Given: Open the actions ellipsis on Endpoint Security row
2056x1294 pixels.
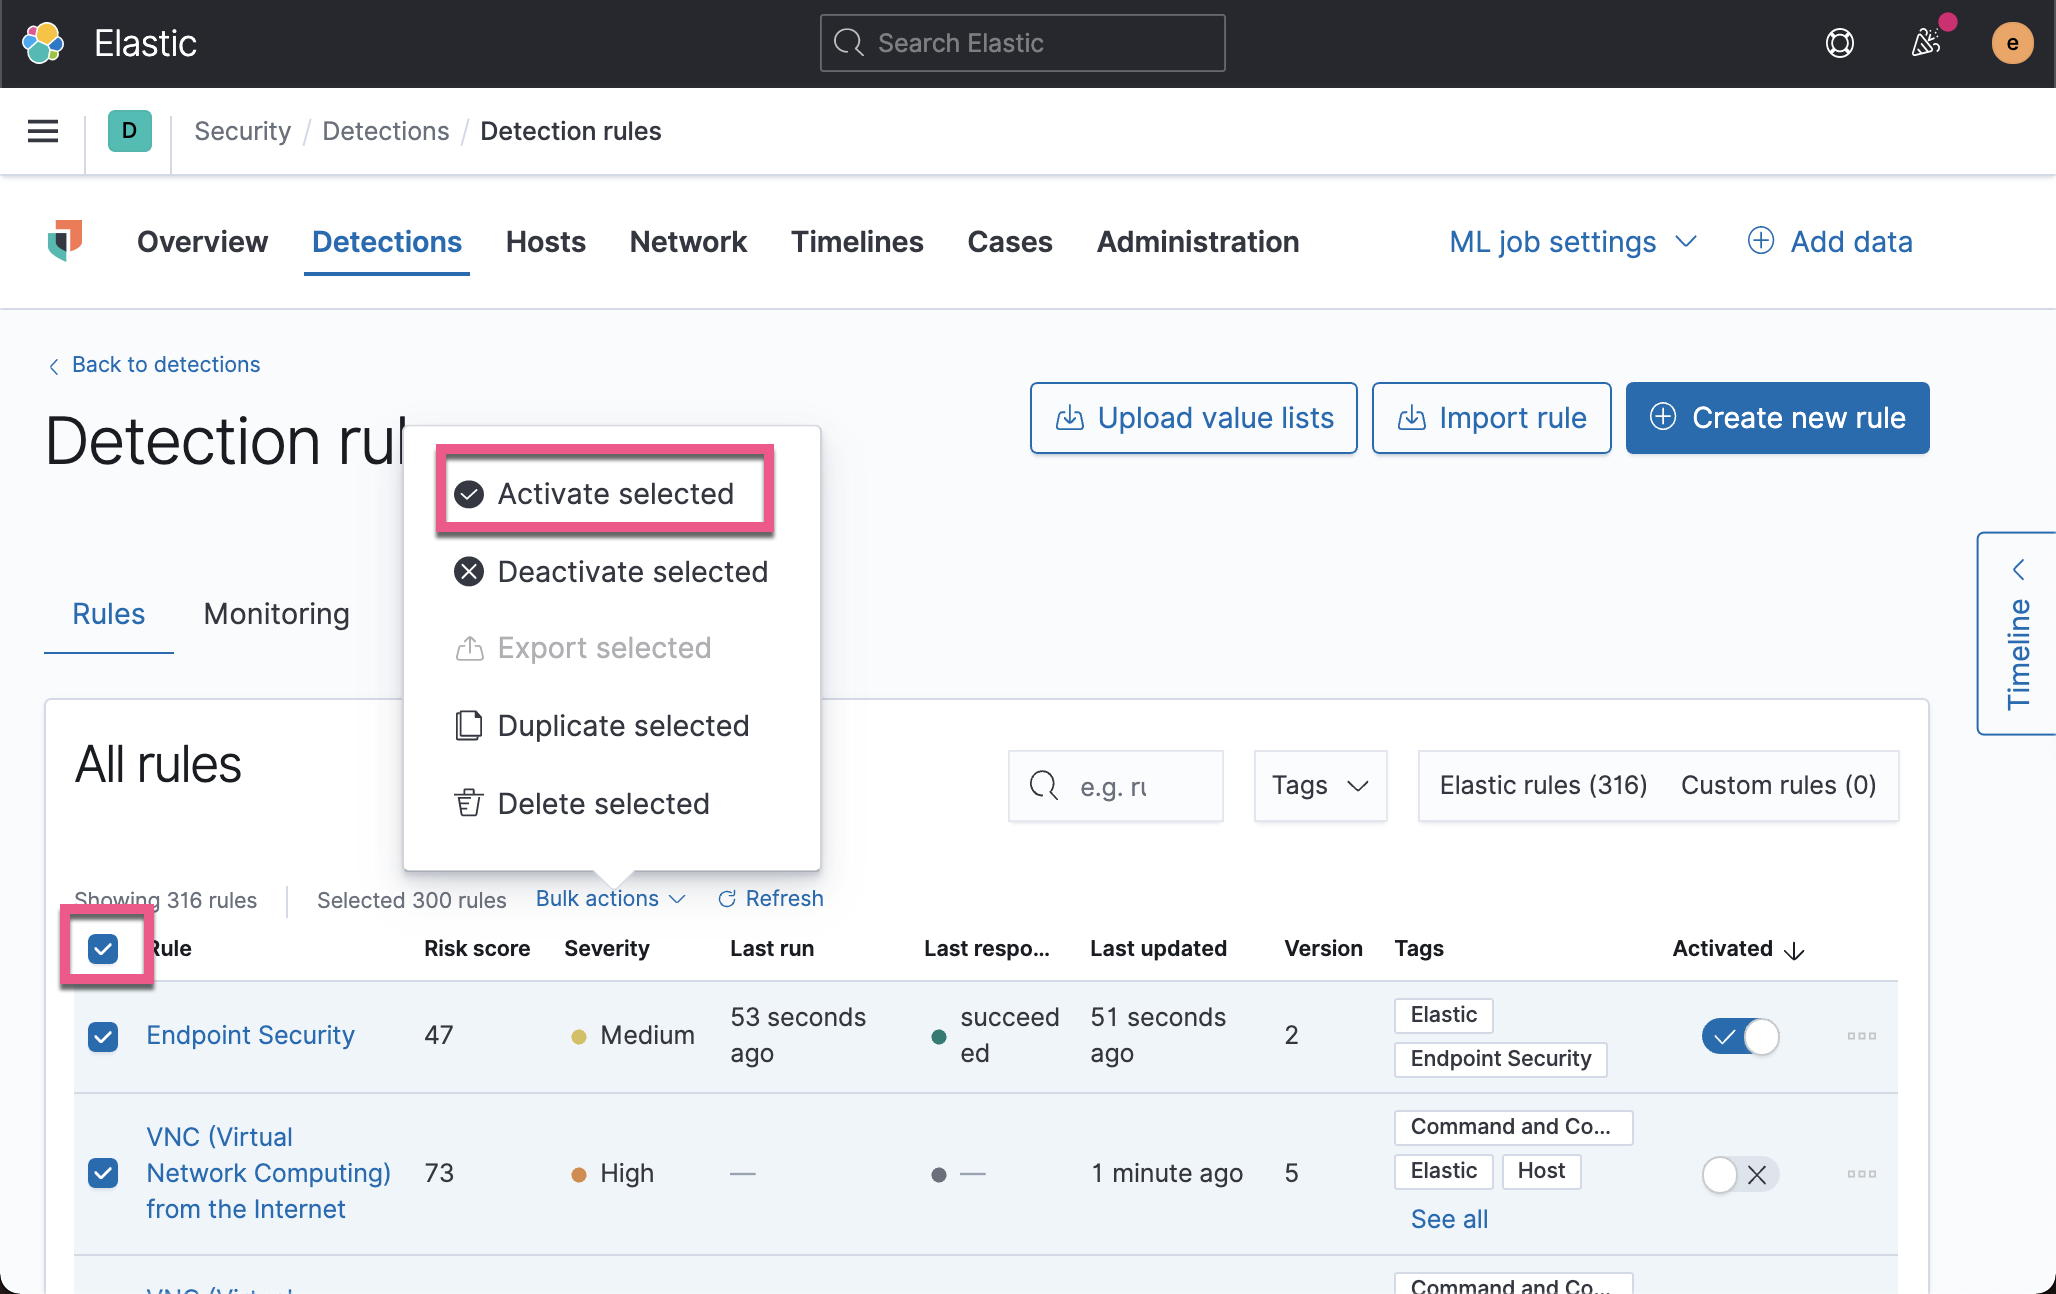Looking at the screenshot, I should click(x=1861, y=1037).
